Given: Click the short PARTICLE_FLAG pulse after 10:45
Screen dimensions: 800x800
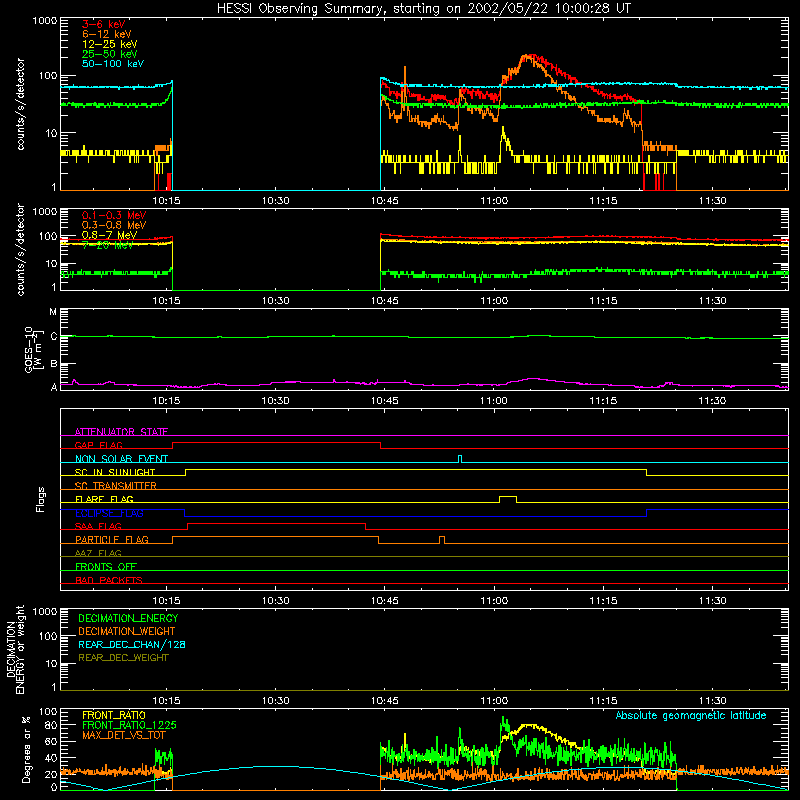Looking at the screenshot, I should point(442,540).
